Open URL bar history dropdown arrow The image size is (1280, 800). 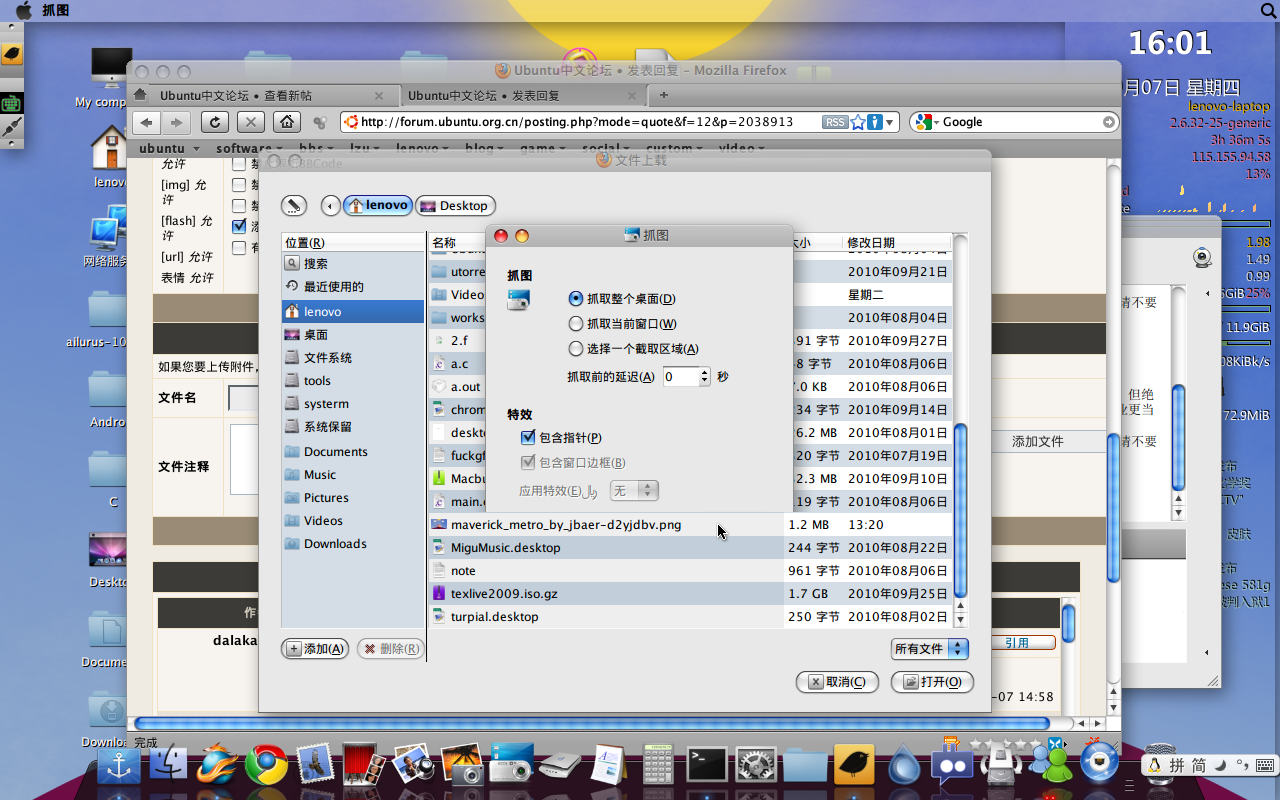(890, 122)
